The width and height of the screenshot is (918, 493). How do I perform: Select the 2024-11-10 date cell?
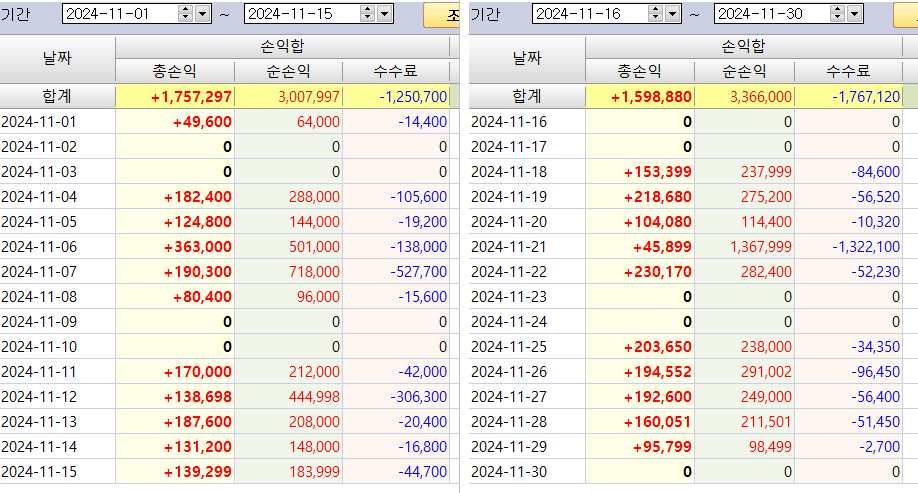coord(57,347)
